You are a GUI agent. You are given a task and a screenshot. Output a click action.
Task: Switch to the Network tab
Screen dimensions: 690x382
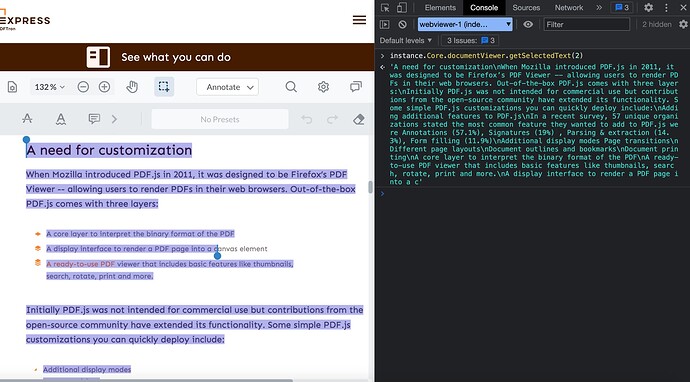(x=569, y=7)
